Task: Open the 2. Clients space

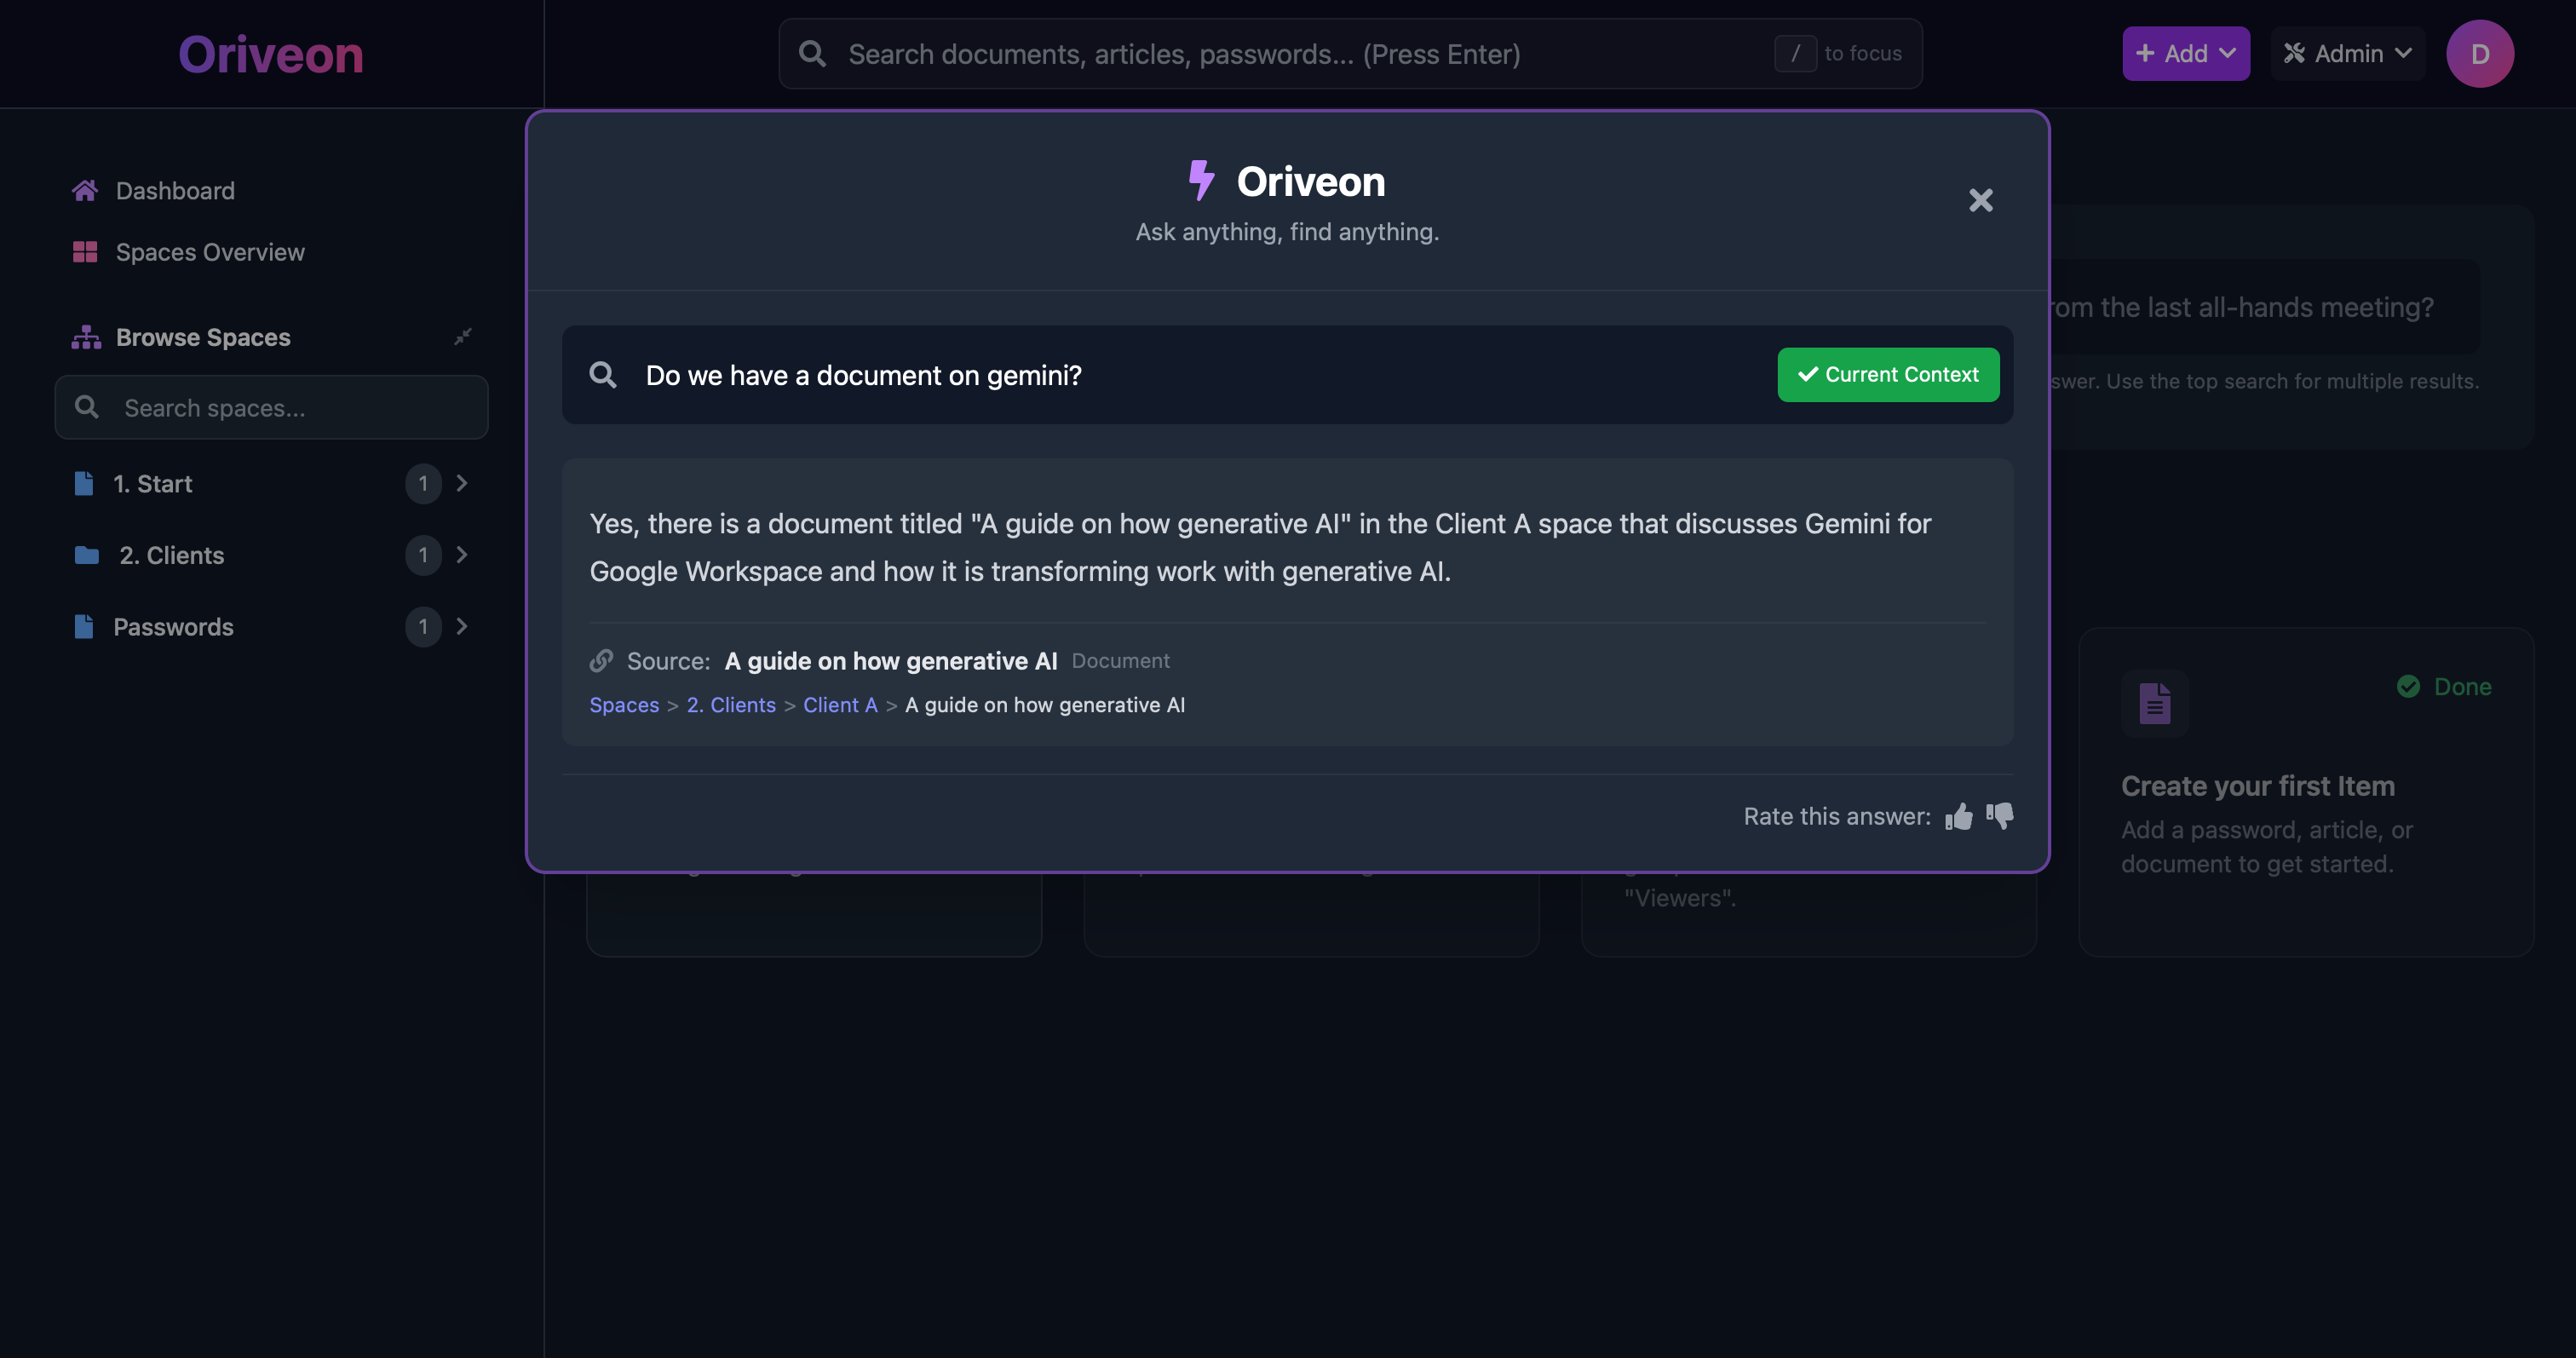Action: click(x=172, y=555)
